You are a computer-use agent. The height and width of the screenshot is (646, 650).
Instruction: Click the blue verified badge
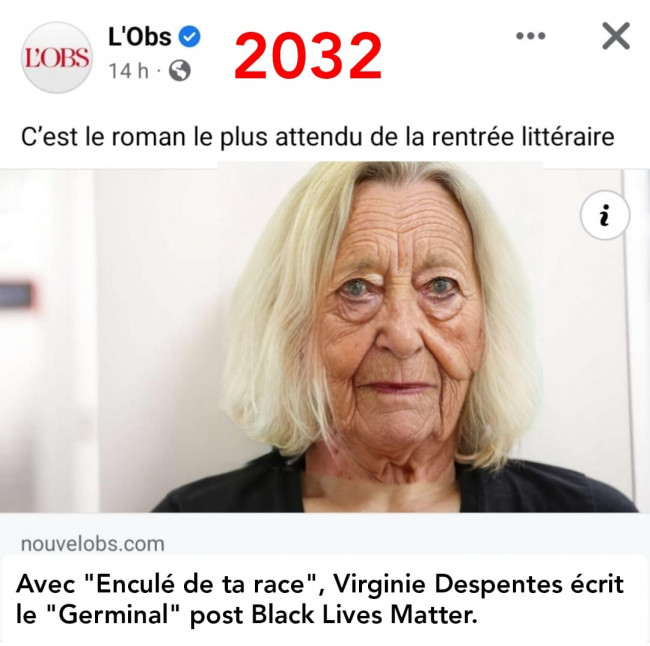click(189, 36)
